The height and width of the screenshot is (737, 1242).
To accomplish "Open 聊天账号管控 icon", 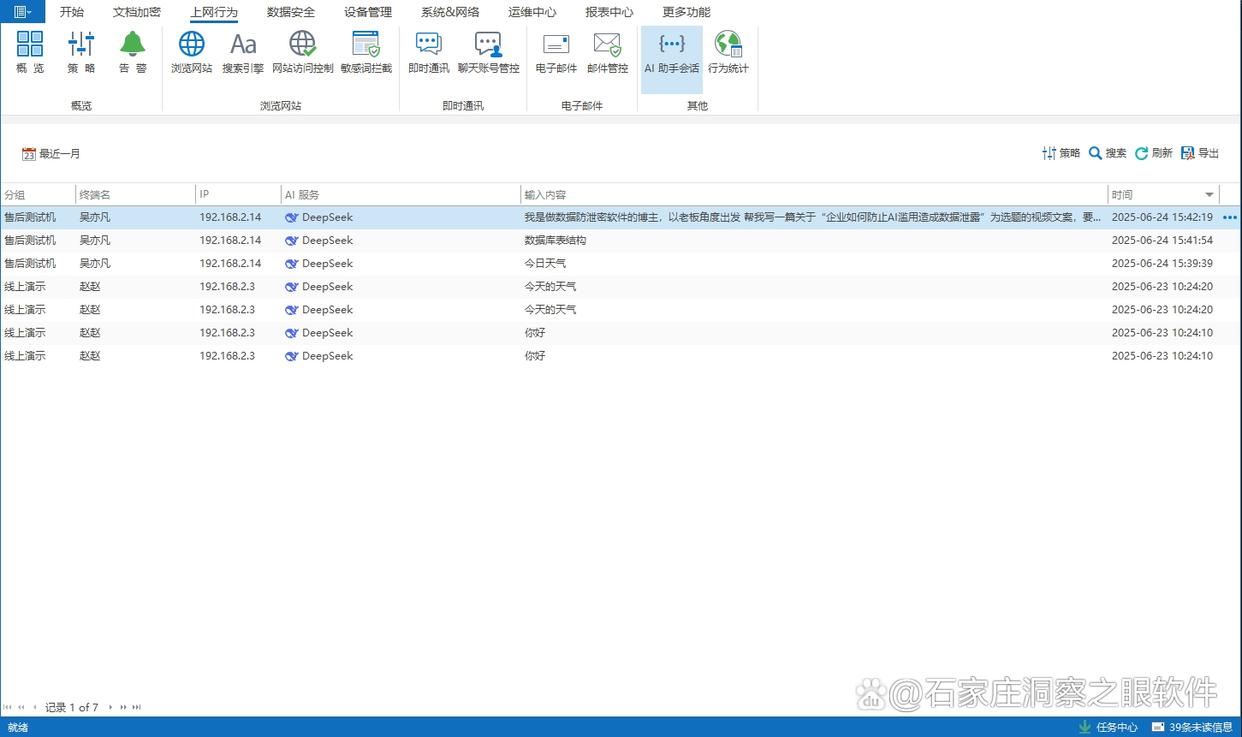I will [488, 52].
